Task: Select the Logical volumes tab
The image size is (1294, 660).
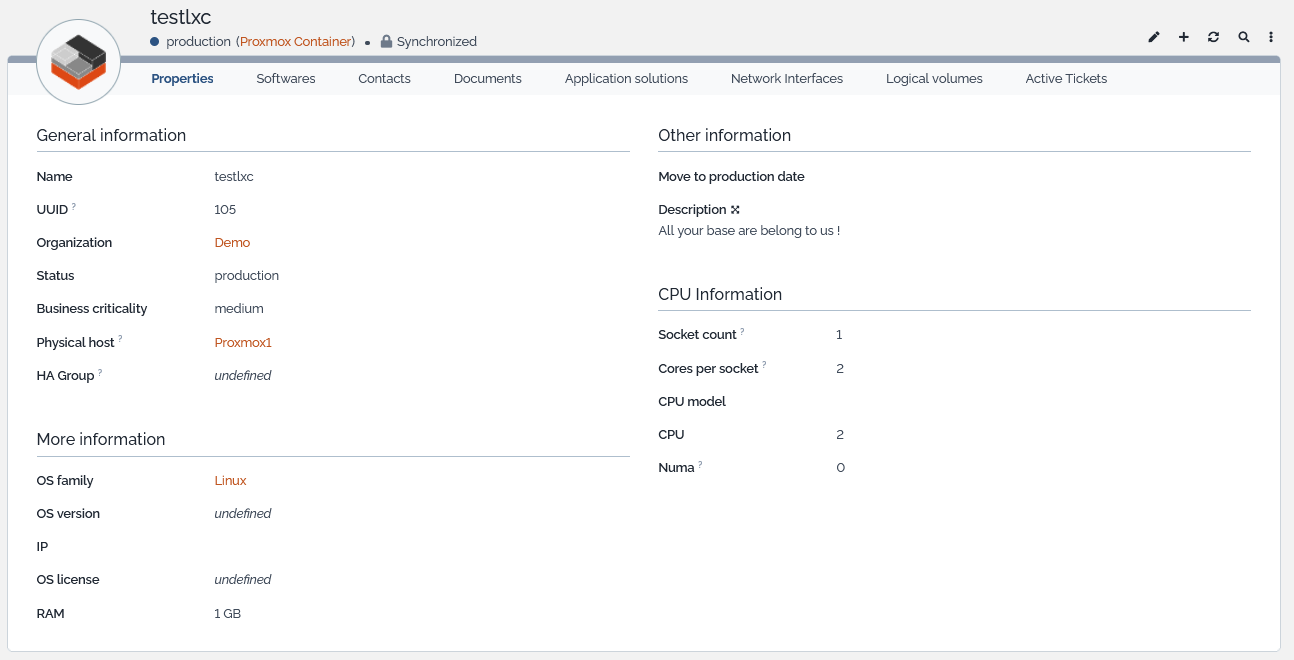Action: pyautogui.click(x=933, y=79)
